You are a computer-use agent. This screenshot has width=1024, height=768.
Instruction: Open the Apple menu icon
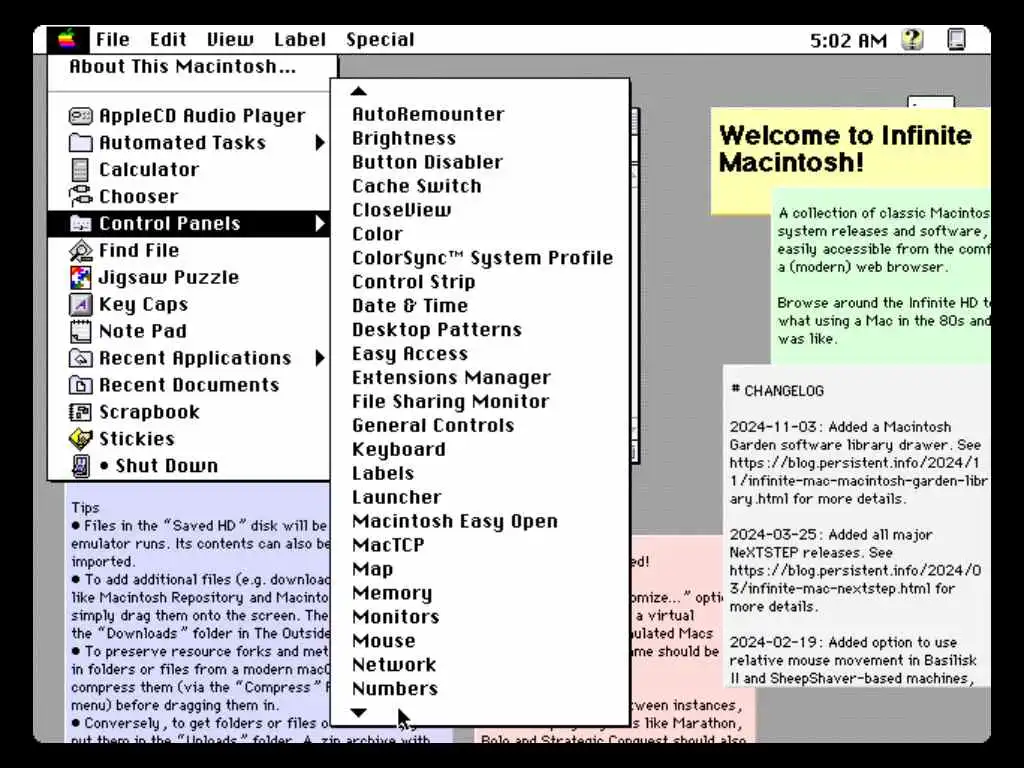click(x=67, y=40)
